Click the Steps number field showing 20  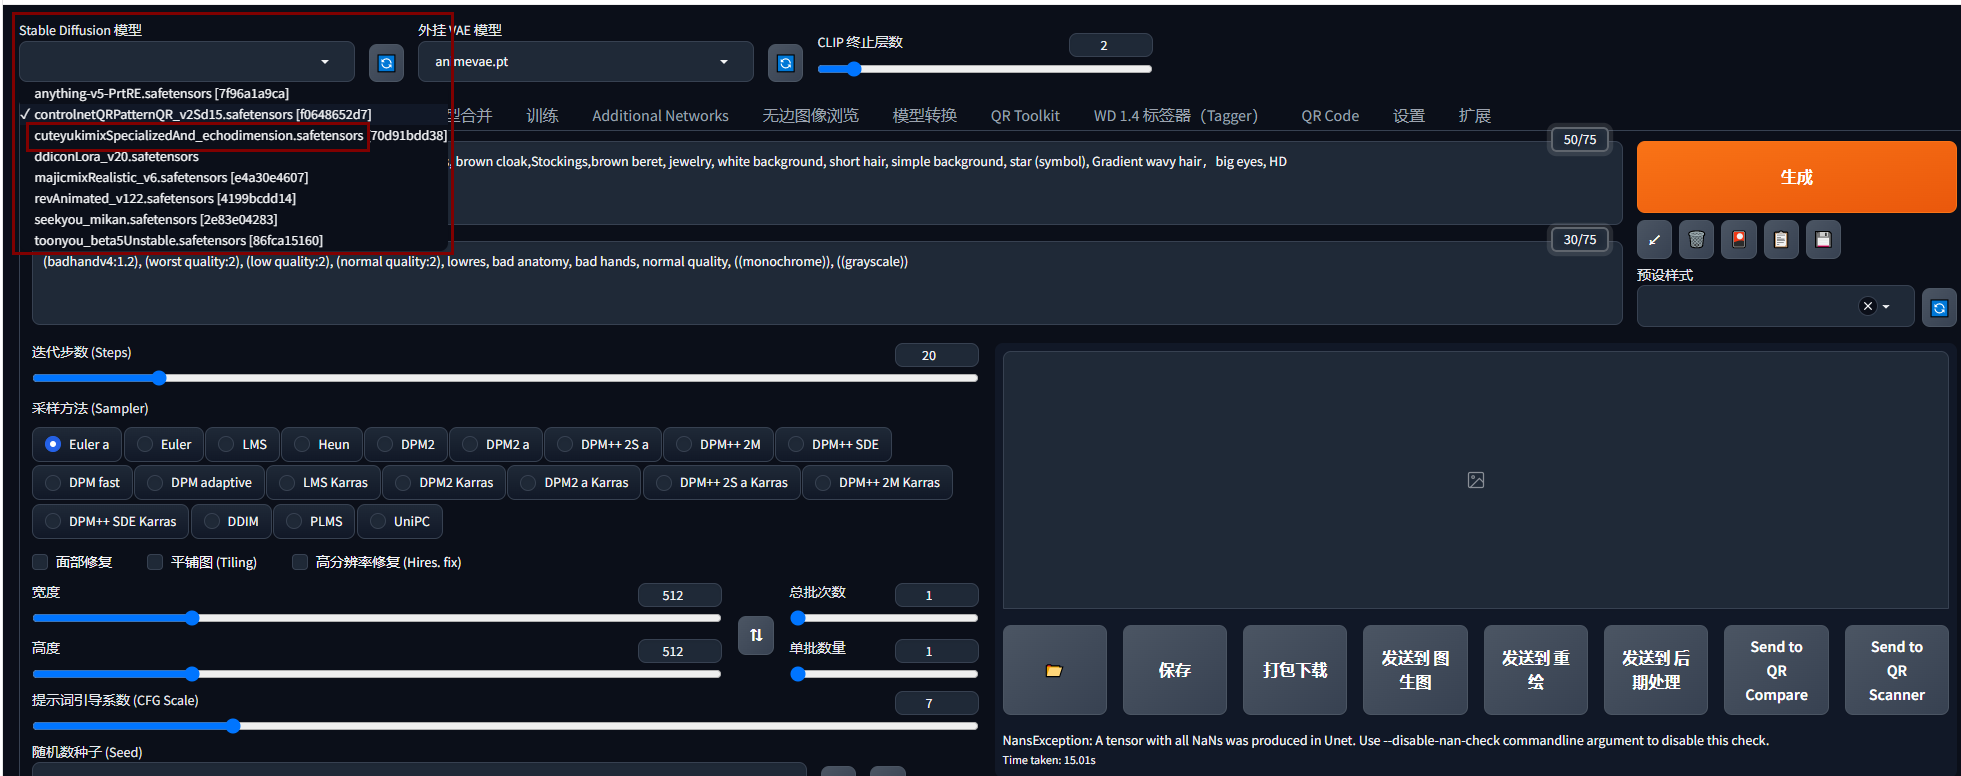point(936,355)
